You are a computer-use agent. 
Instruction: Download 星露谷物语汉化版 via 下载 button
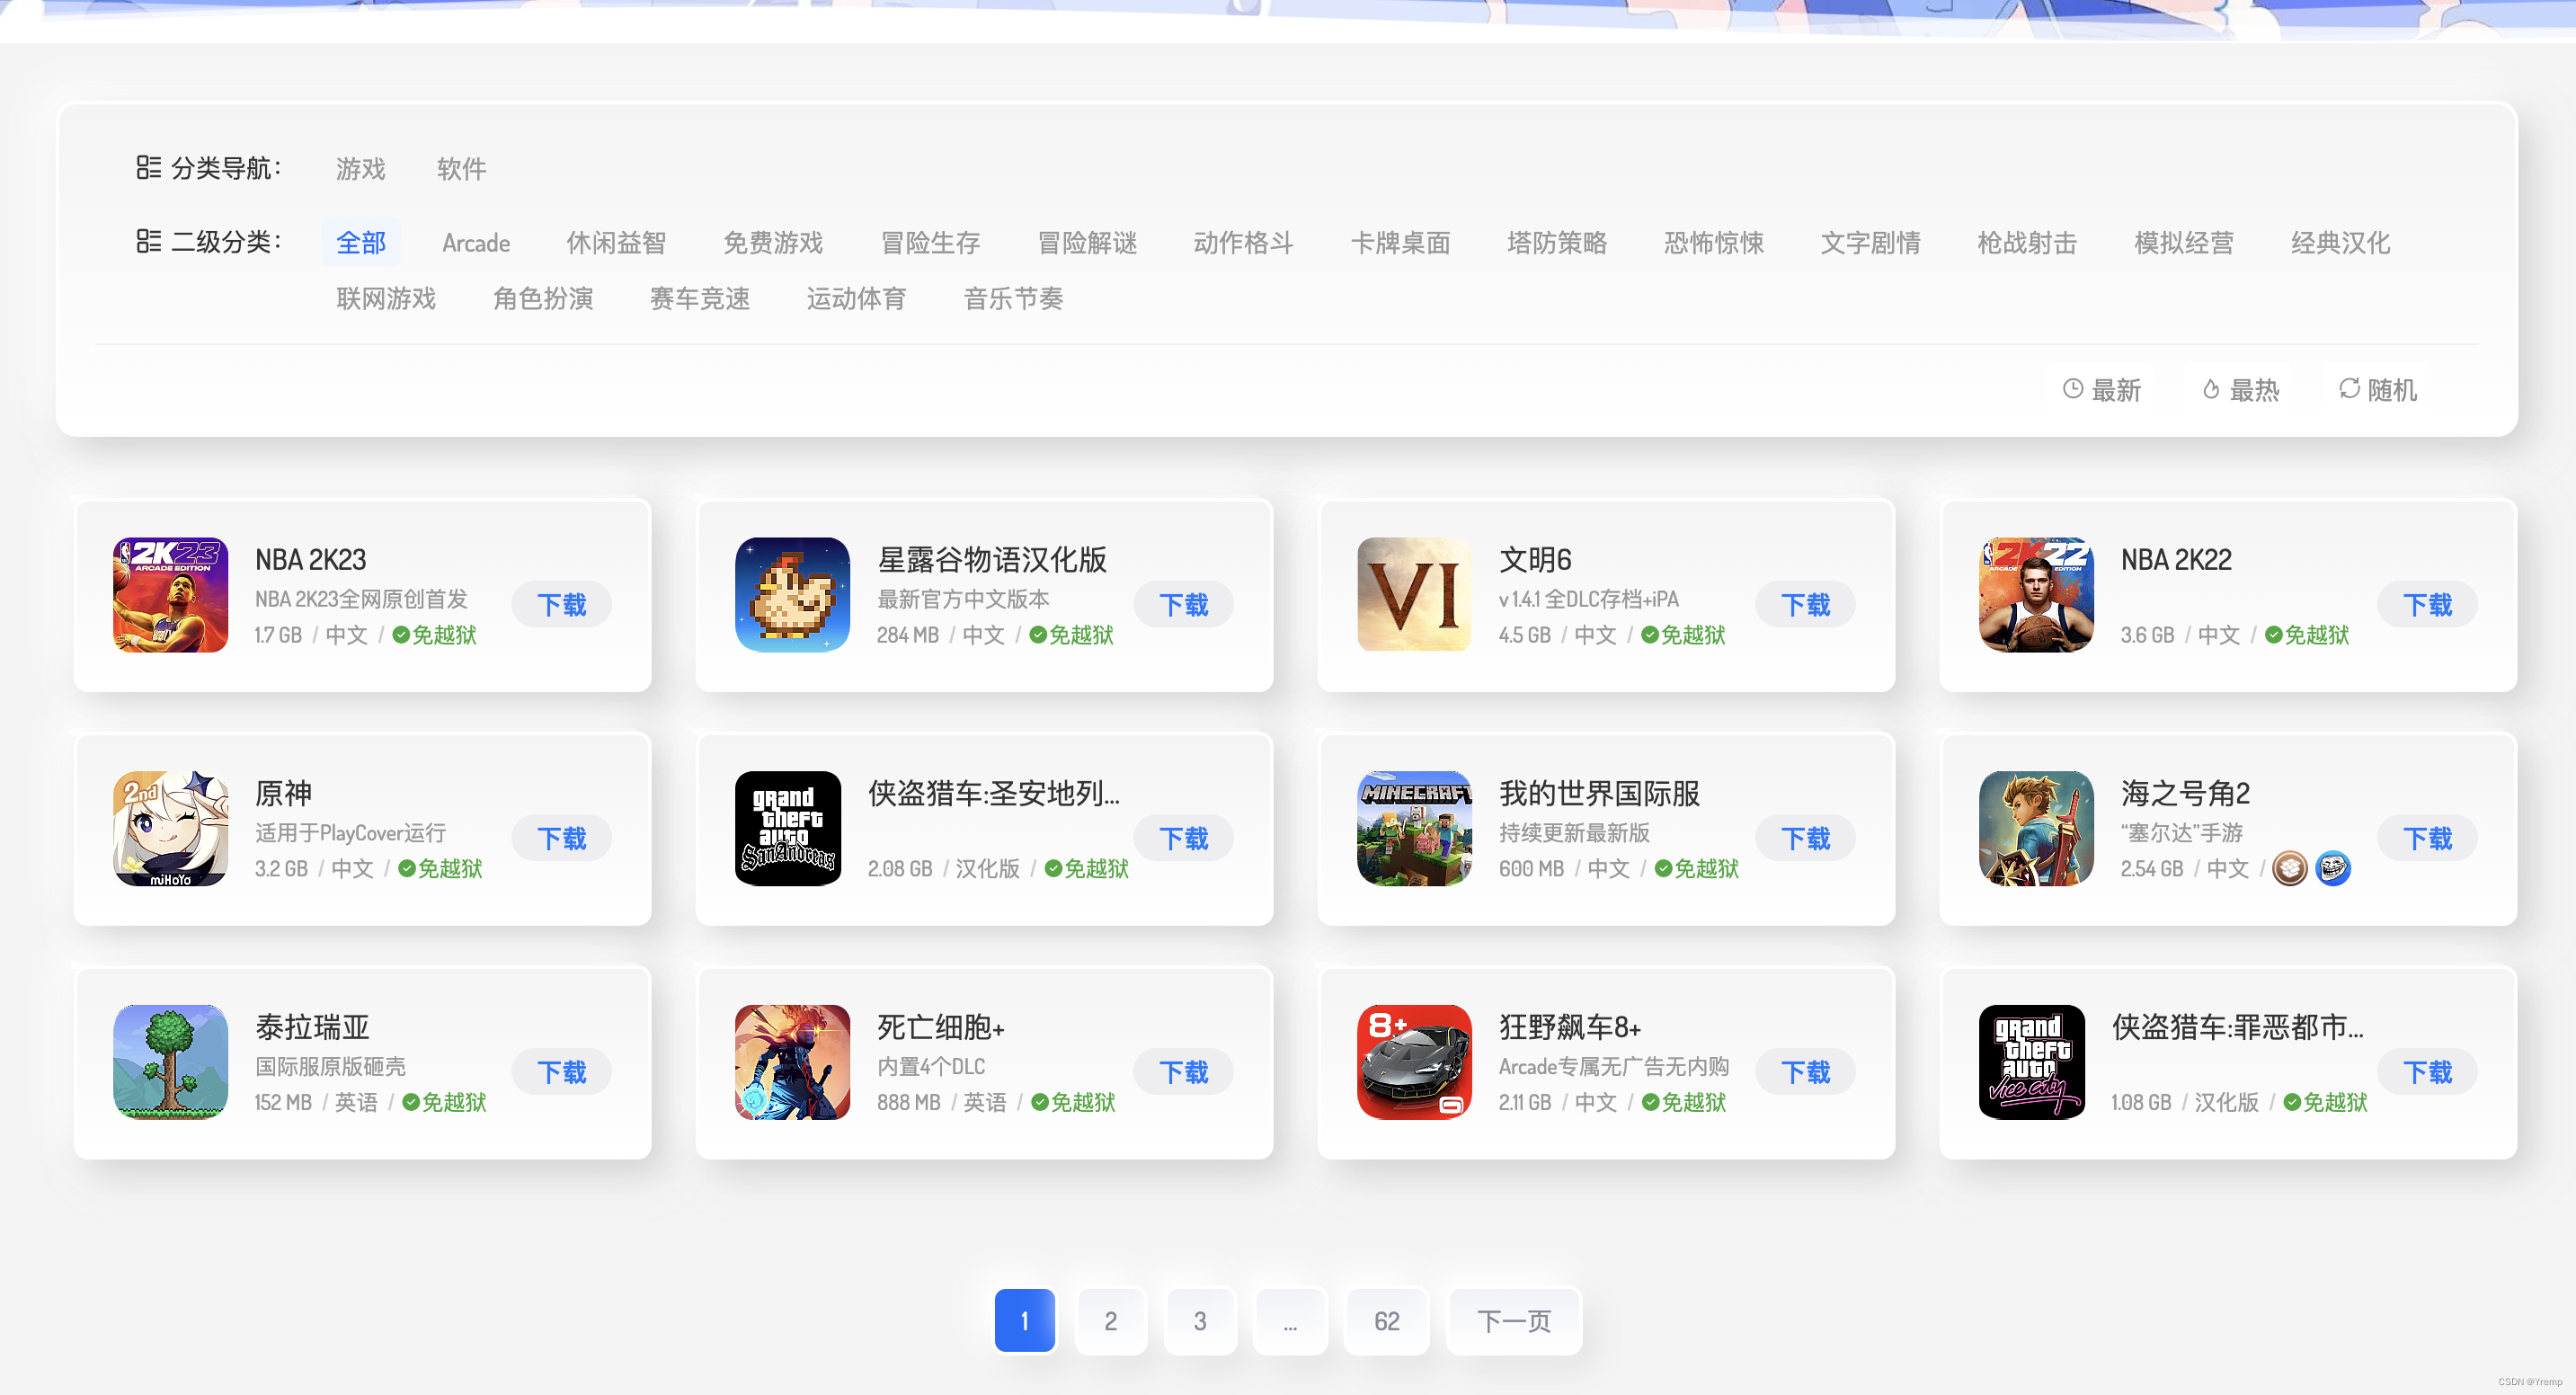tap(1184, 604)
